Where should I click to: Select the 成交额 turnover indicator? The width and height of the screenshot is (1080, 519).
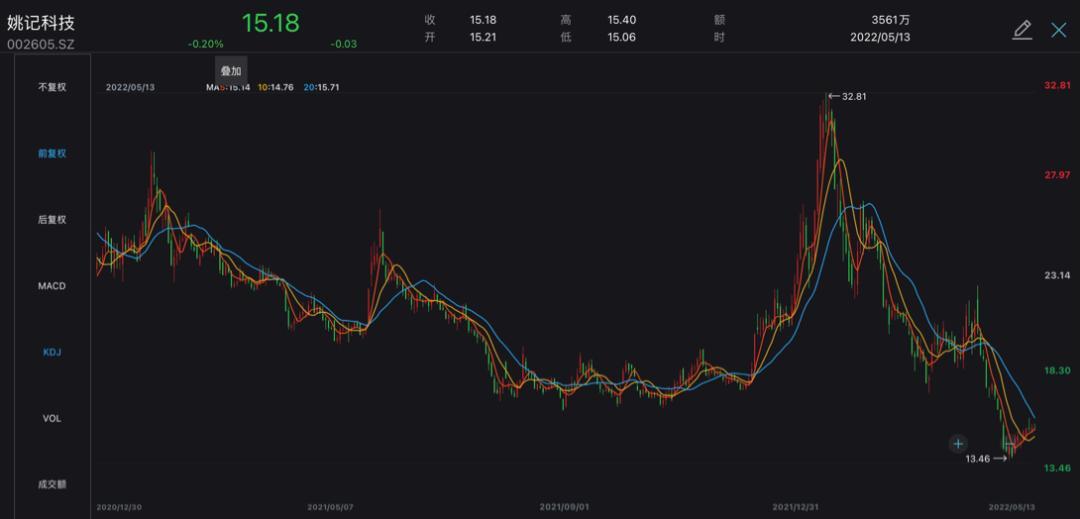click(51, 484)
